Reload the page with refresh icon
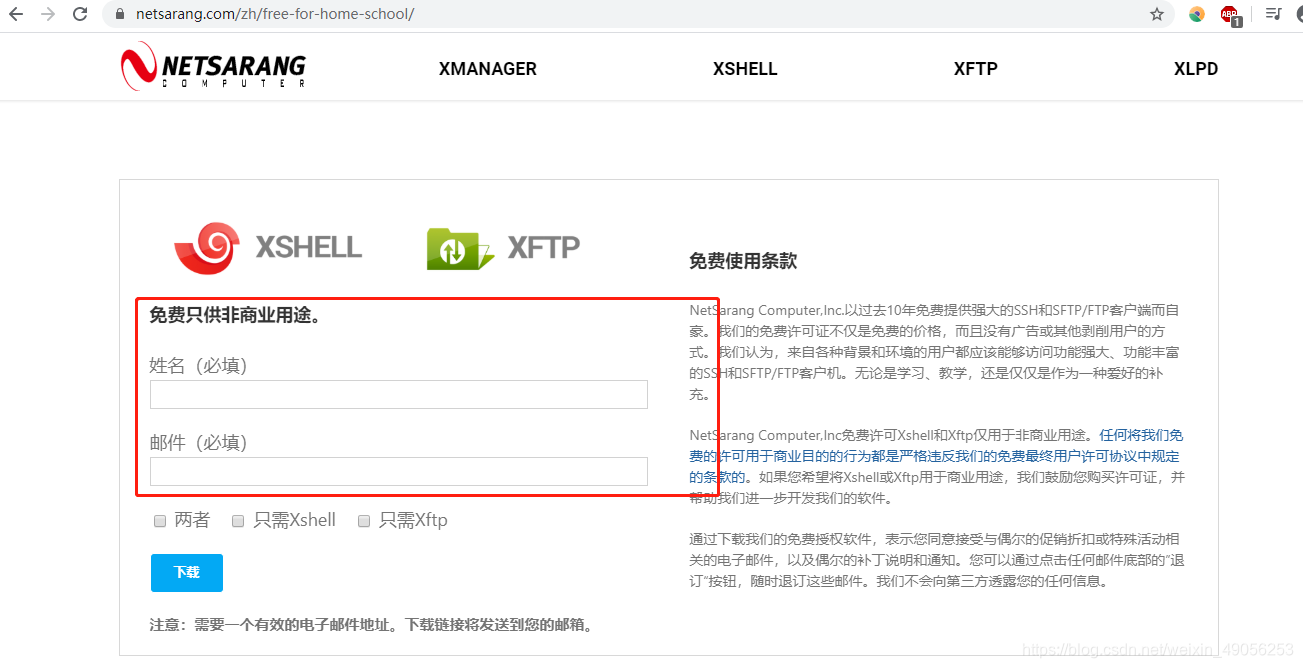 pos(80,14)
